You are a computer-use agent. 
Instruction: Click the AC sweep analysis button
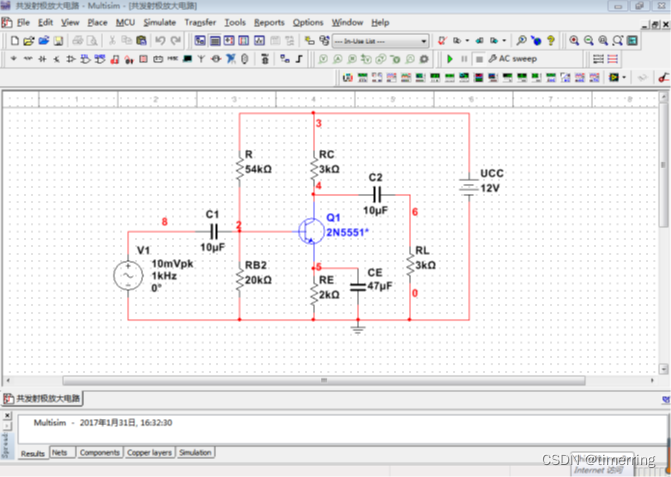point(513,59)
